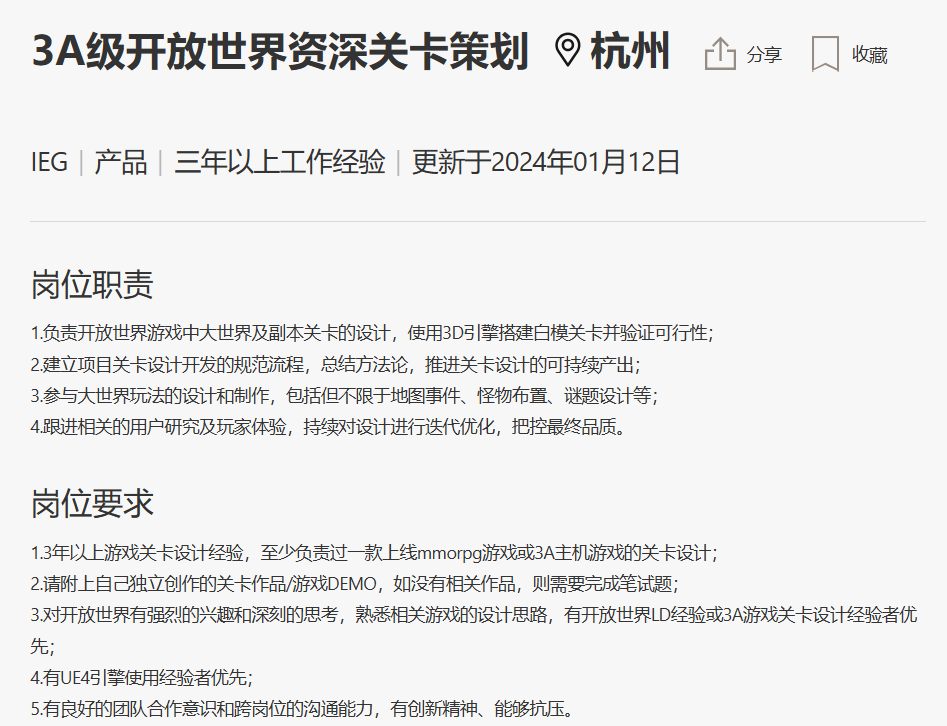Click requirement line 1 mentioning mmorpg游戏
Image resolution: width=947 pixels, height=726 pixels.
tap(374, 553)
